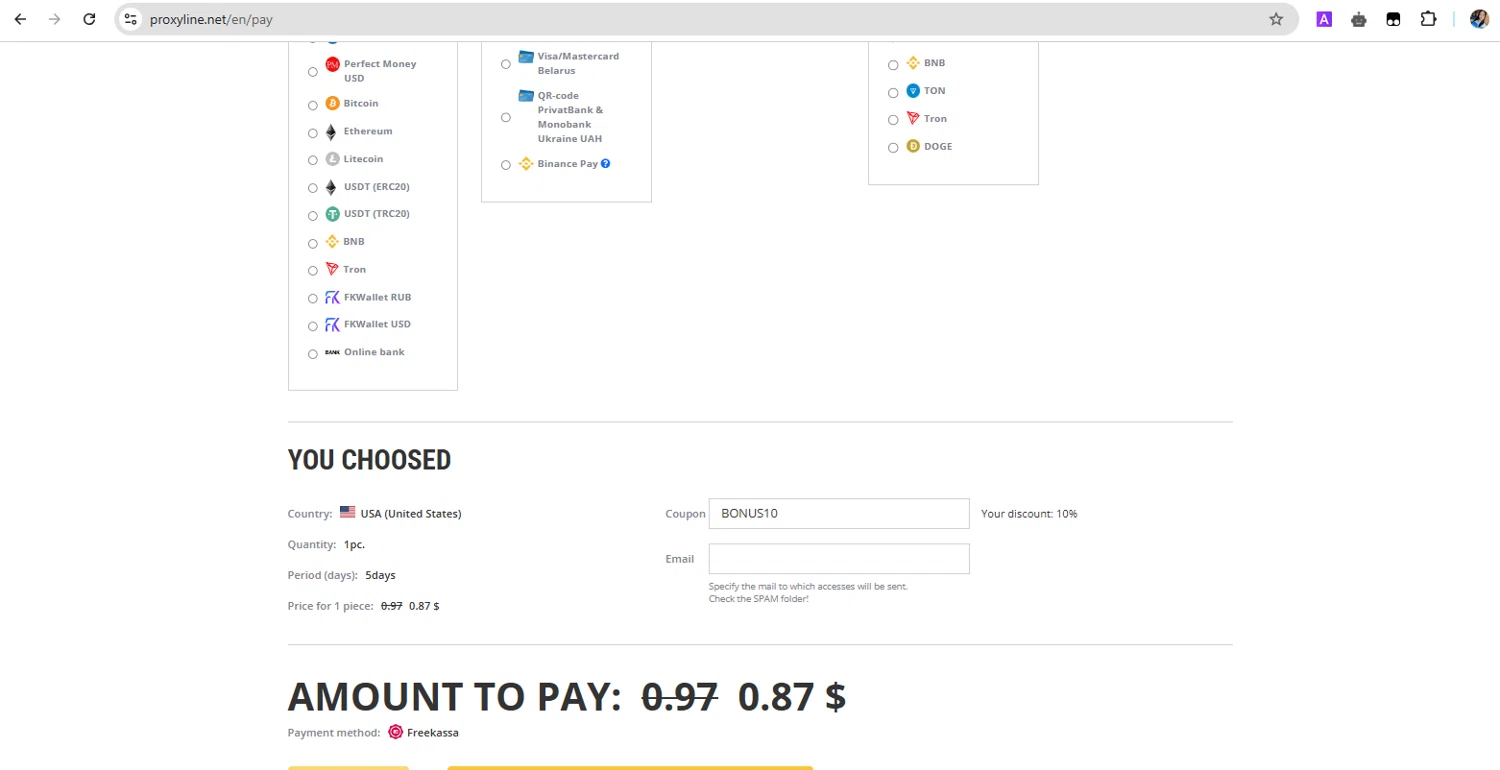
Task: Select the Bitcoin radio button
Action: click(313, 105)
